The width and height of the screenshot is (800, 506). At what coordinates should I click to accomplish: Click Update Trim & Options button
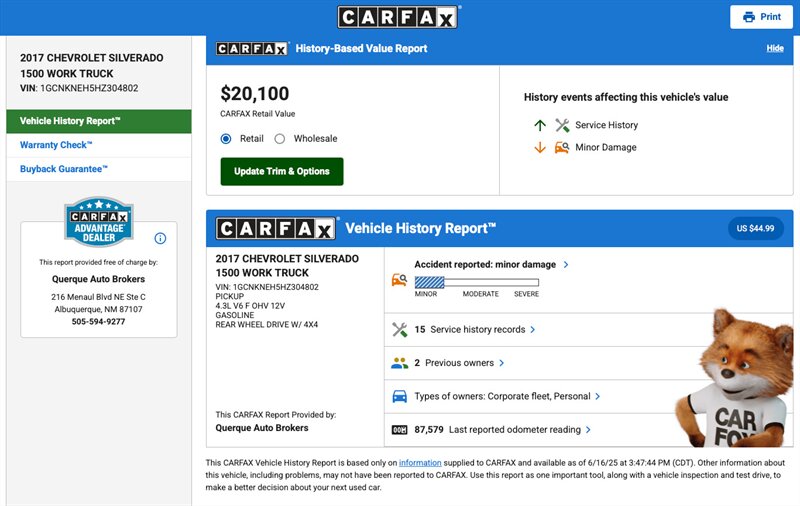281,171
